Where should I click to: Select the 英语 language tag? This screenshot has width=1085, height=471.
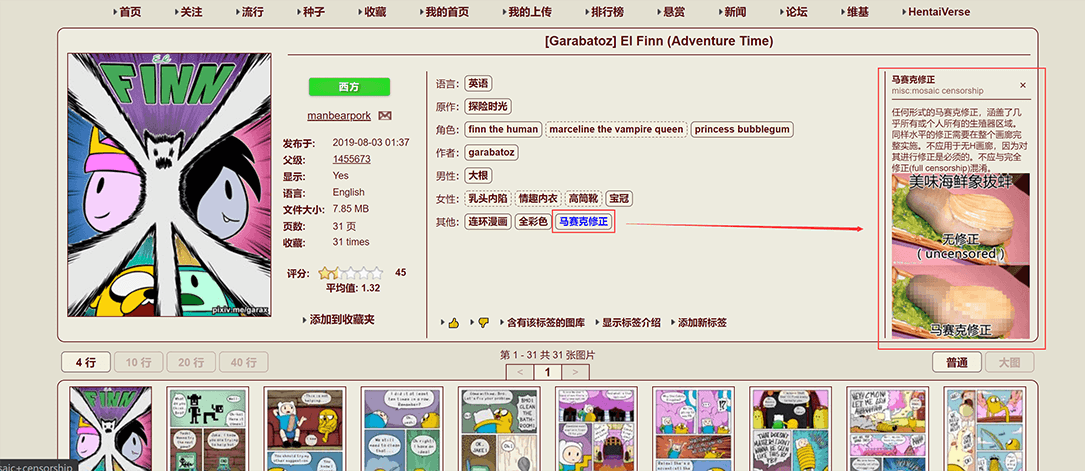[478, 84]
